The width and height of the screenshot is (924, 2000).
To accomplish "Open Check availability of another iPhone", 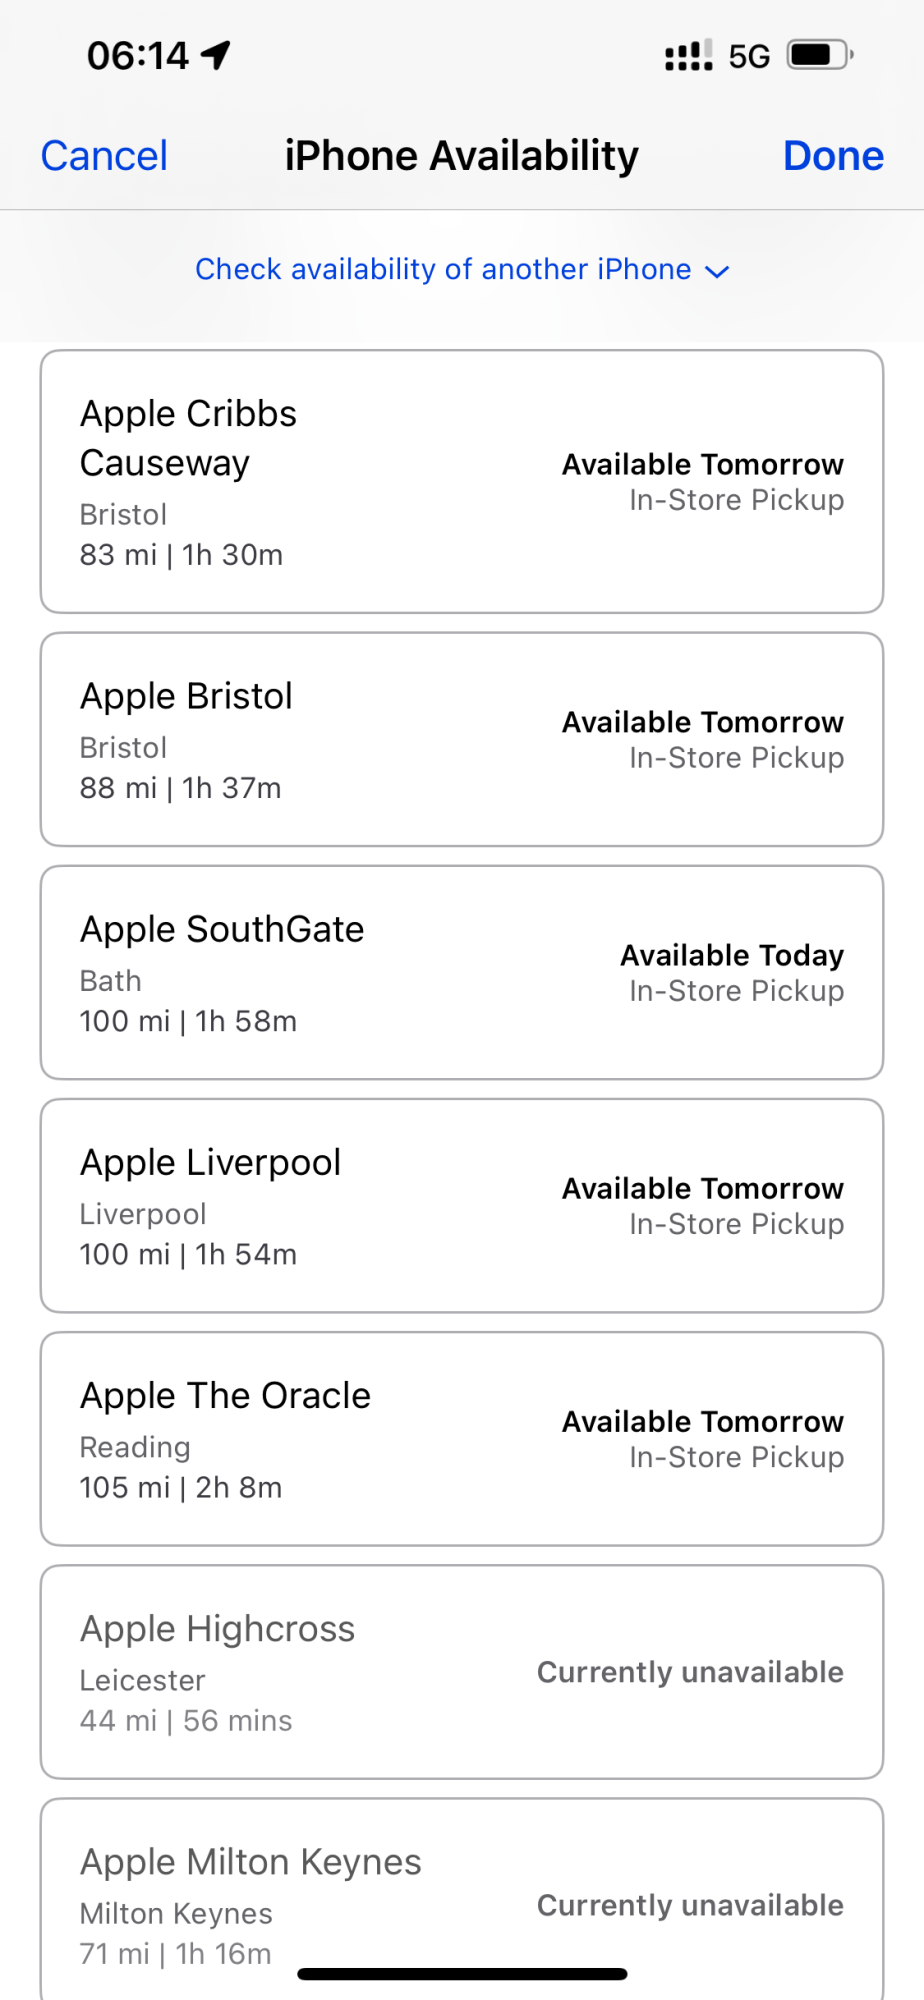I will 462,269.
